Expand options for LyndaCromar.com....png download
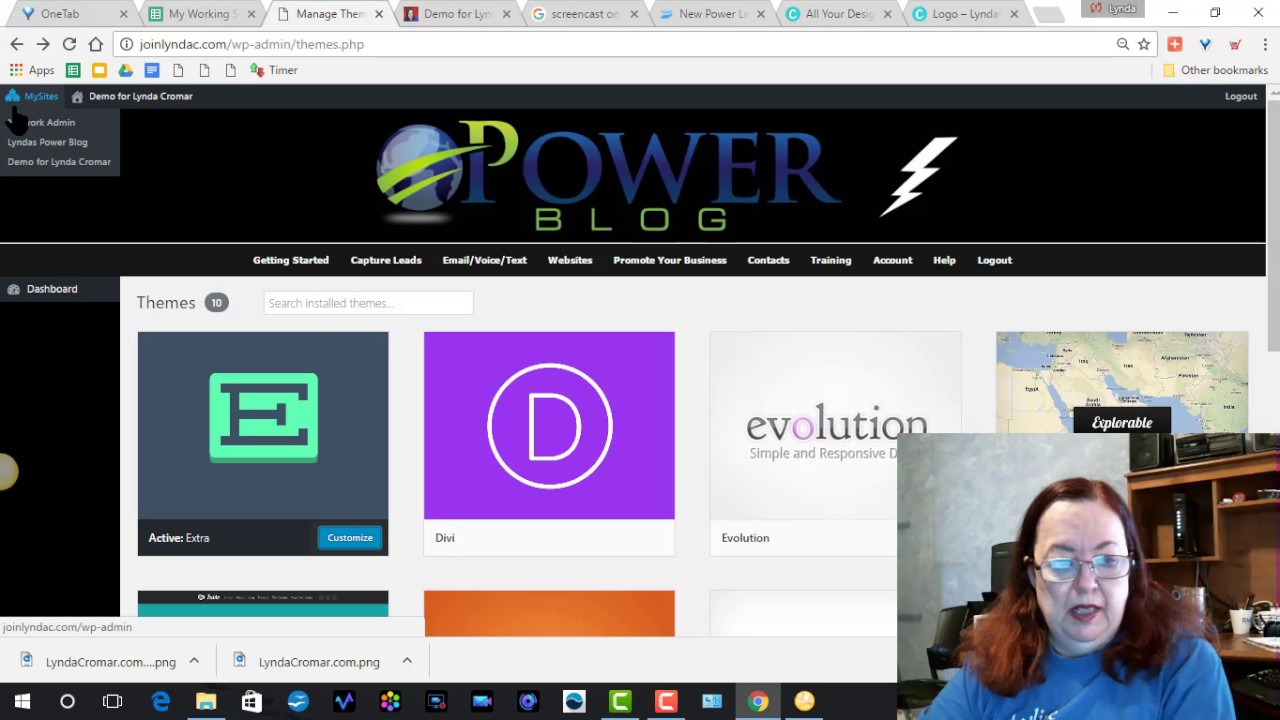 (194, 661)
